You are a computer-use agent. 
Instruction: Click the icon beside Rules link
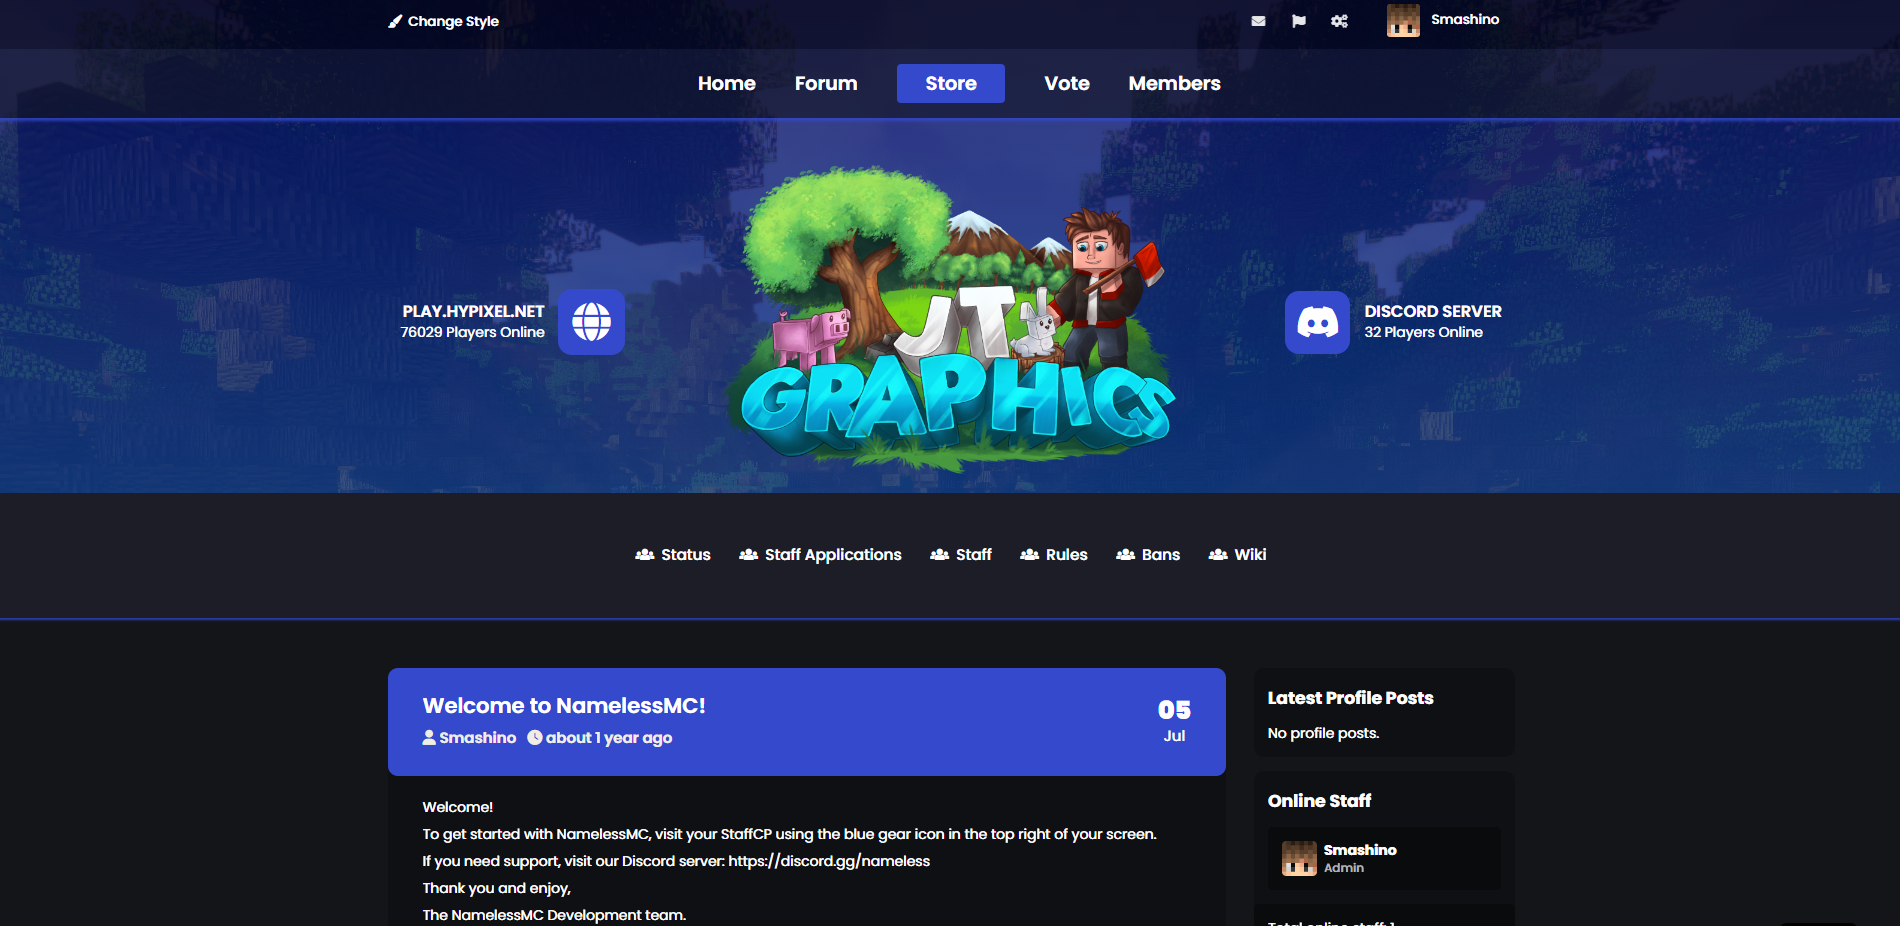1029,554
